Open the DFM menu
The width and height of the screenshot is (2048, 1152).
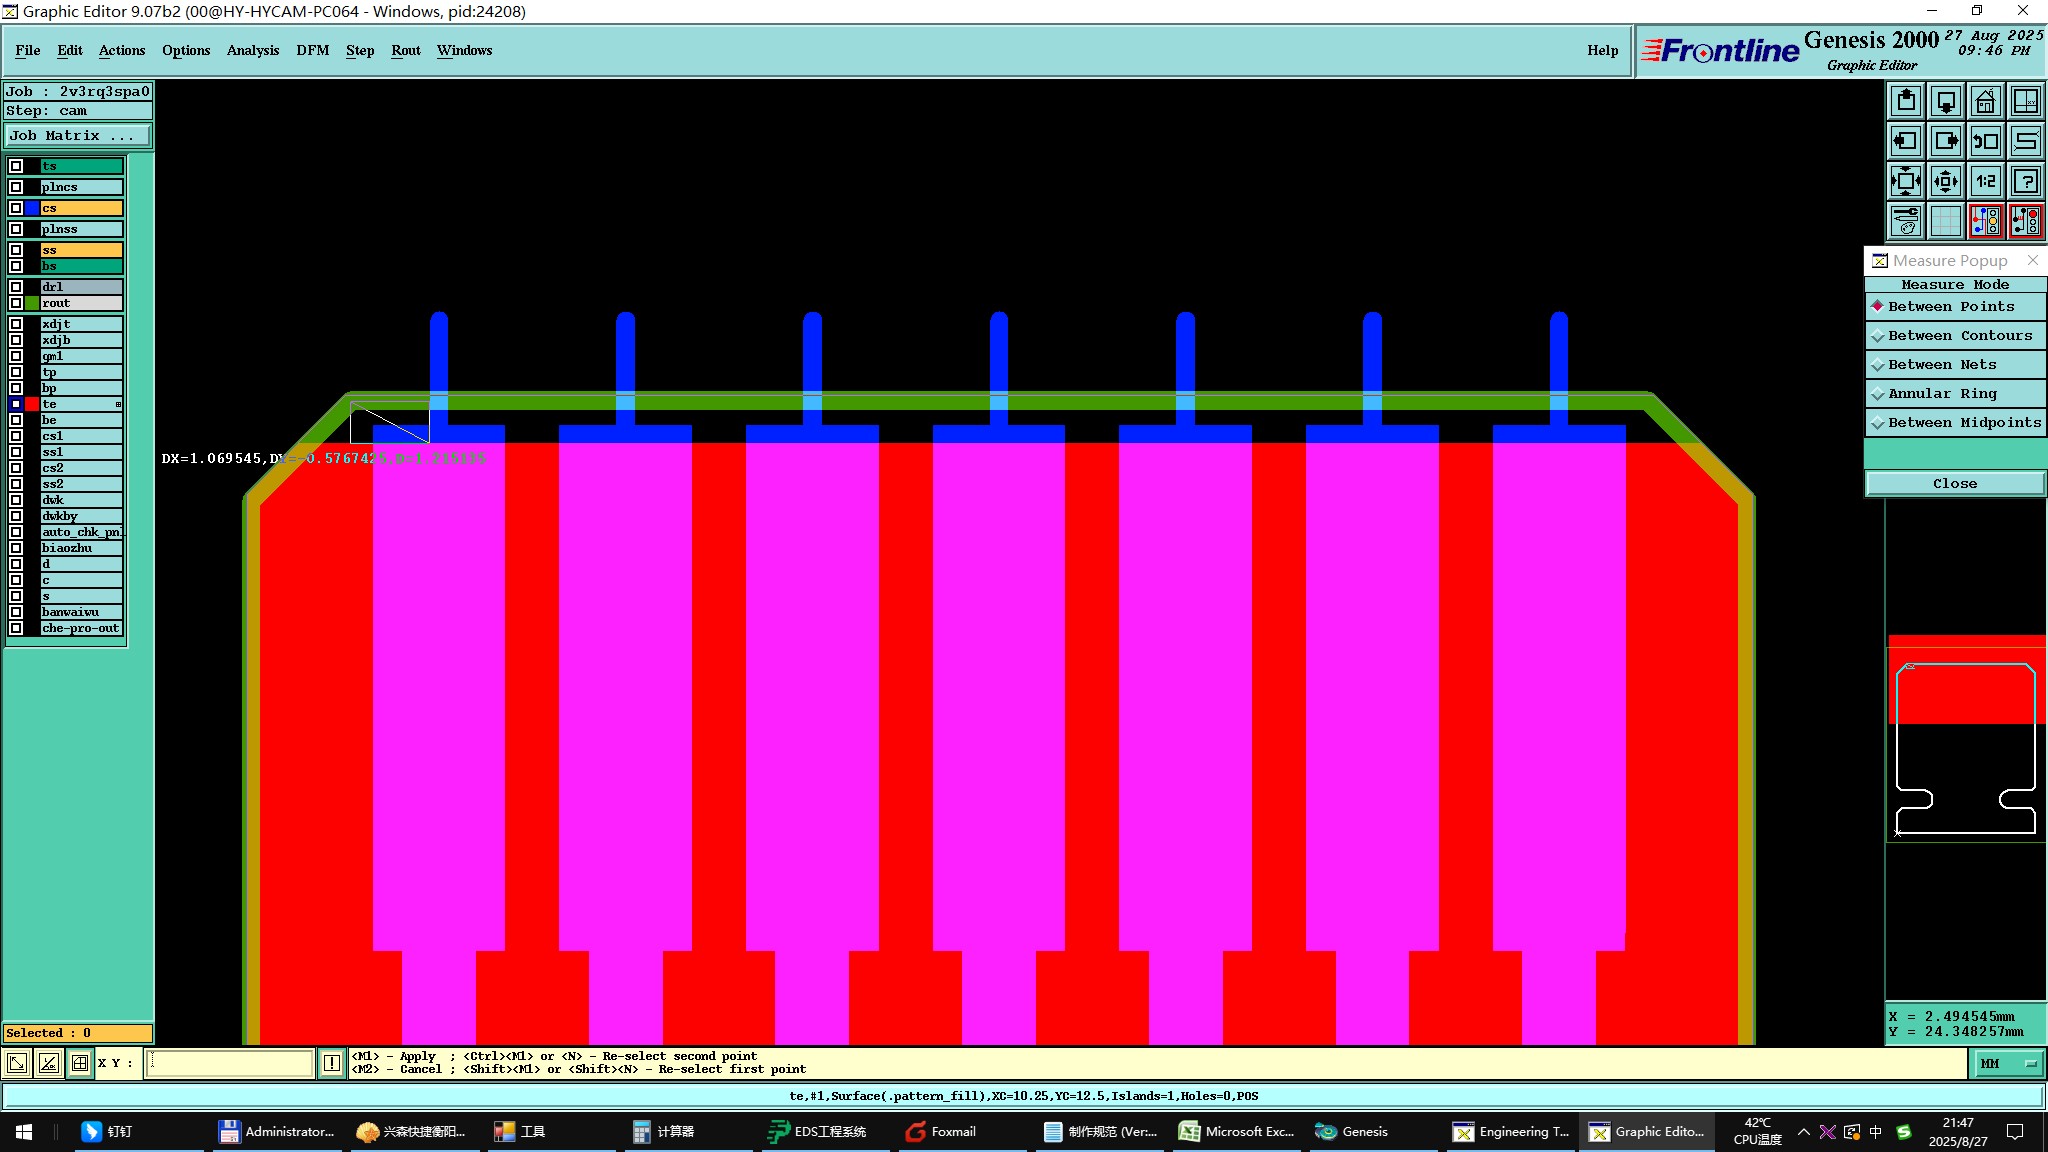pos(312,50)
